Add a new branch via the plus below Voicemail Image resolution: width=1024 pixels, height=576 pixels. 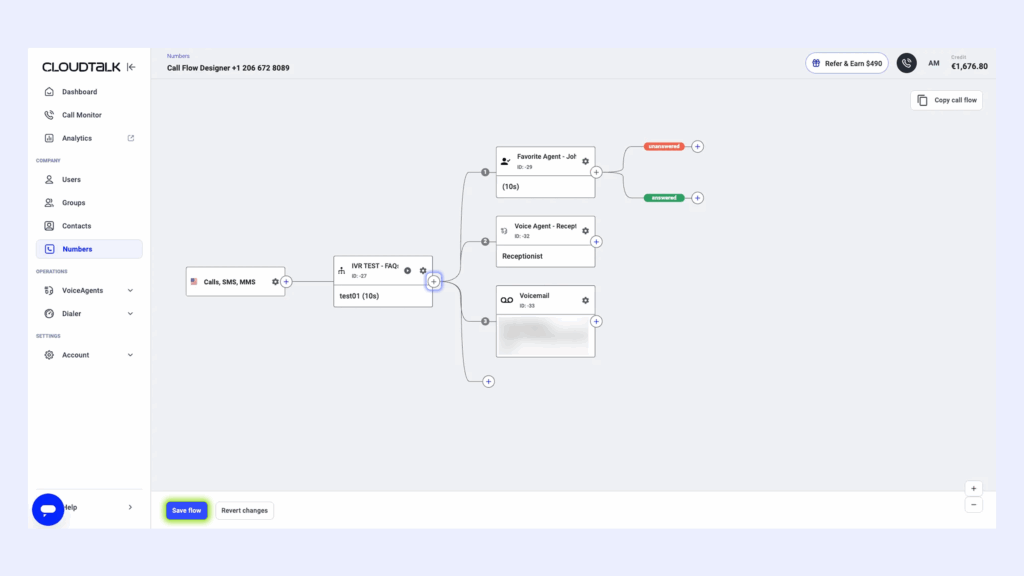(x=489, y=381)
